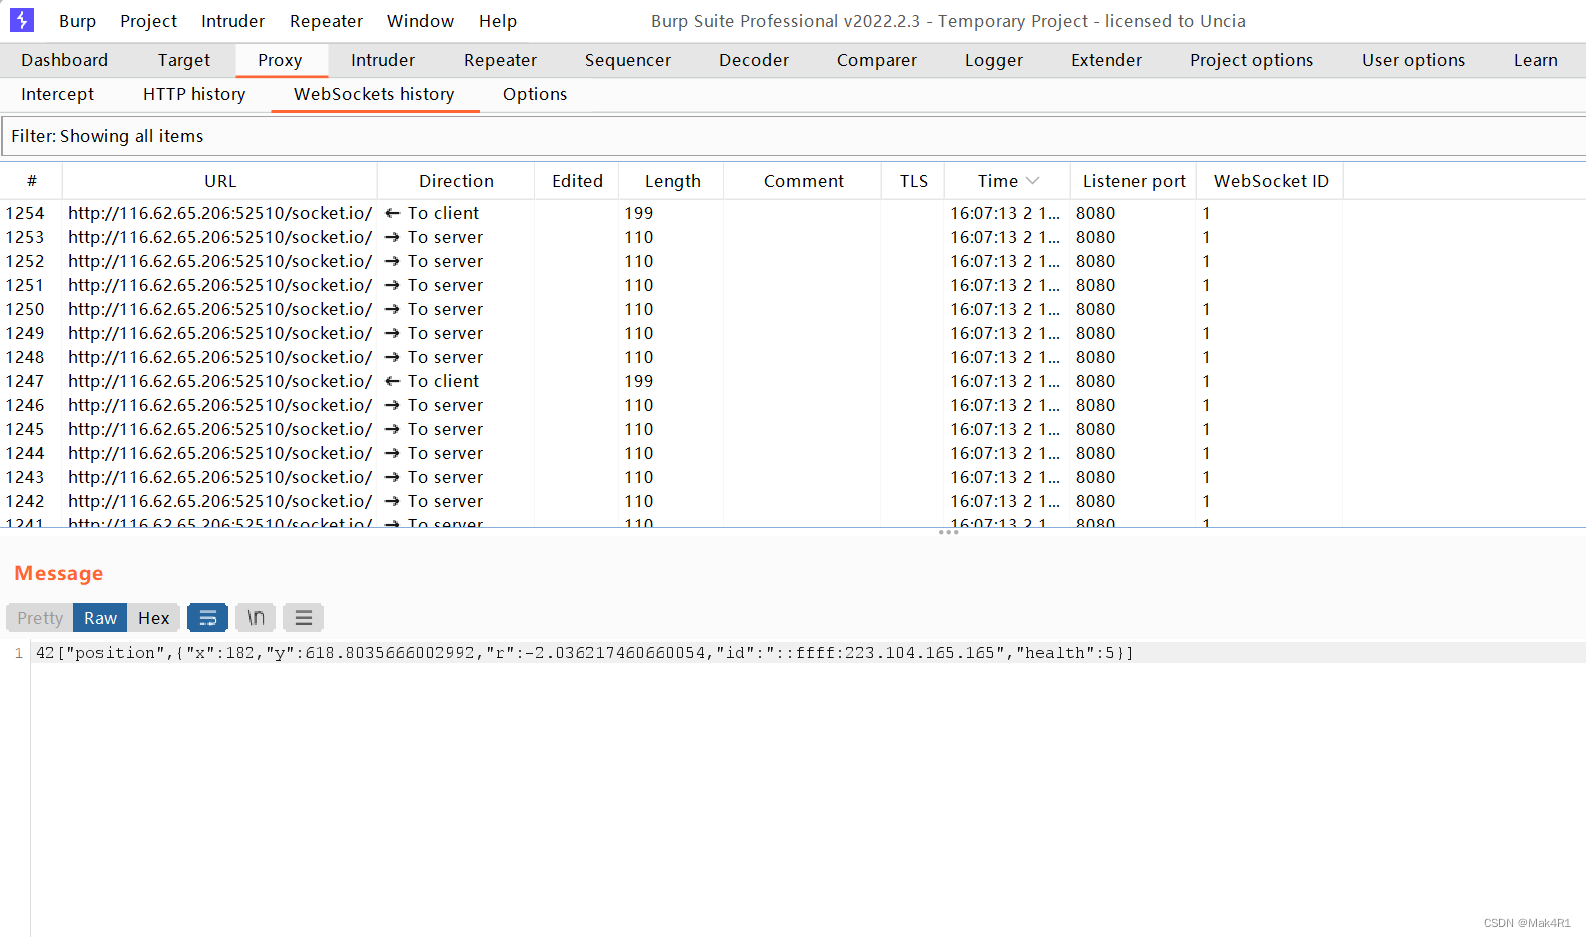Viewport: 1586px width, 937px height.
Task: Click the Burp Suite logo icon
Action: 21,20
